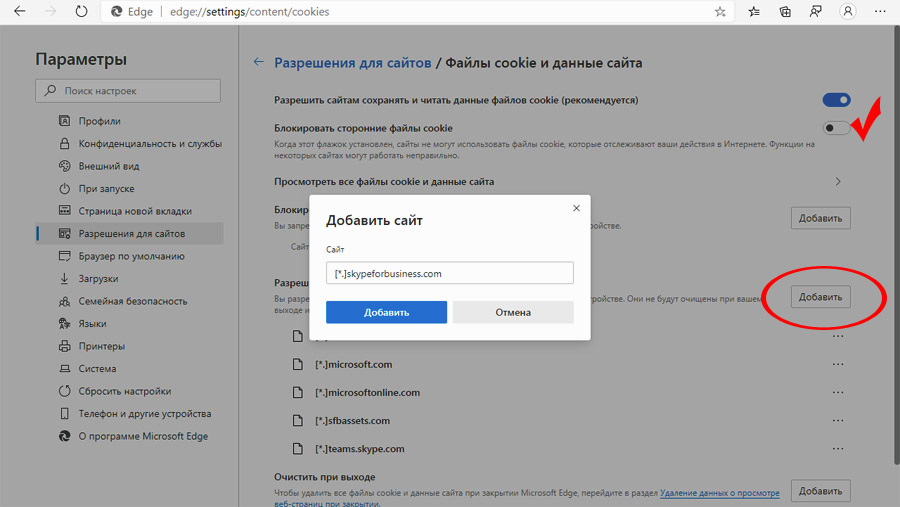This screenshot has height=507, width=900.
Task: Click the address bar URL text
Action: pyautogui.click(x=250, y=11)
